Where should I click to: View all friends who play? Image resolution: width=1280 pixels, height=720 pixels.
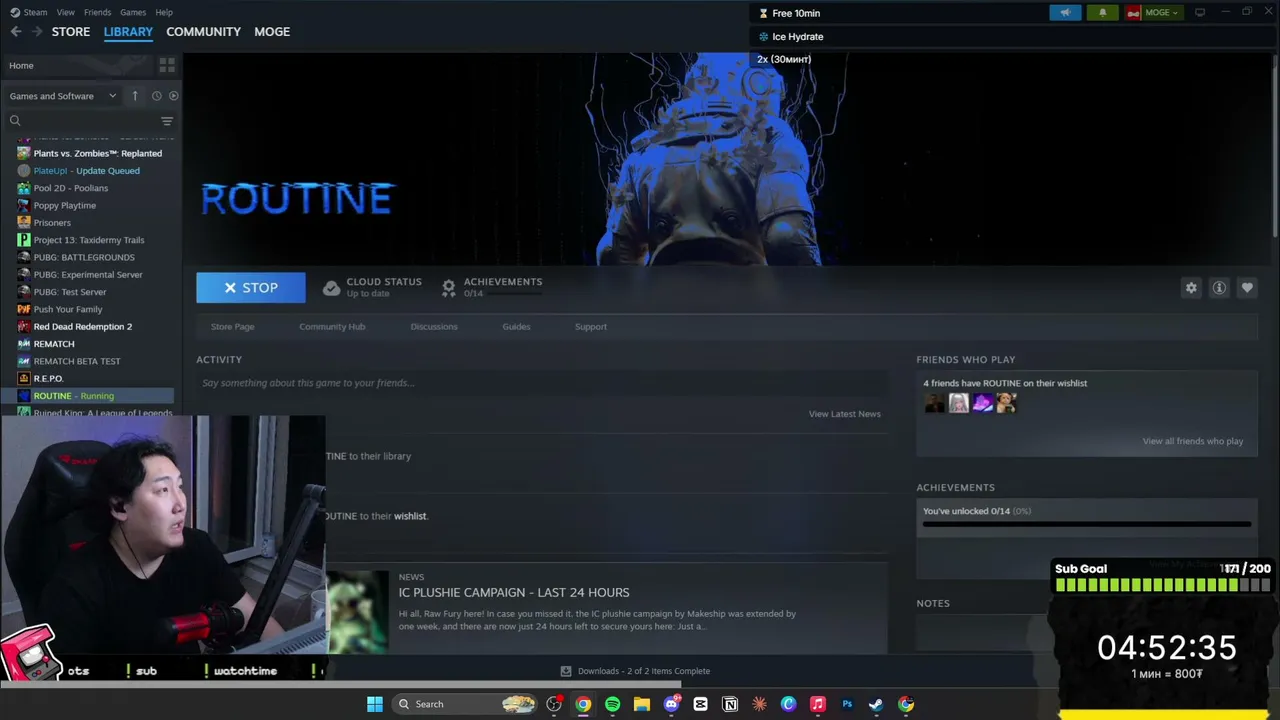coord(1193,441)
